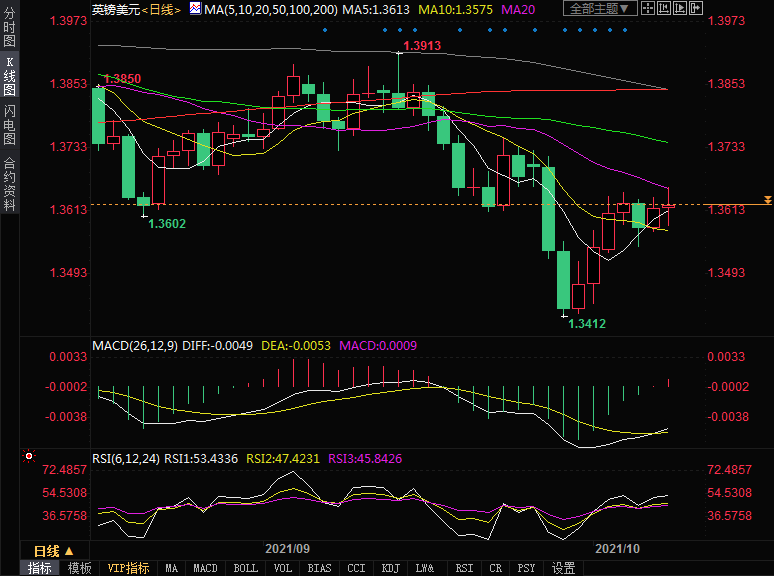Viewport: 774px width, 576px height.
Task: Toggle the KDJ indicator on
Action: click(391, 568)
